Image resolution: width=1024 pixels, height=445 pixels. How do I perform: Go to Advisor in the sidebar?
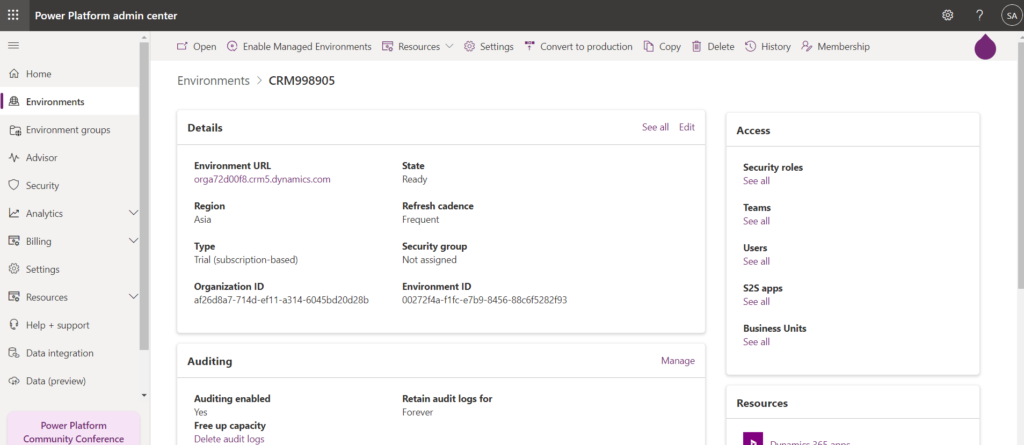[41, 158]
